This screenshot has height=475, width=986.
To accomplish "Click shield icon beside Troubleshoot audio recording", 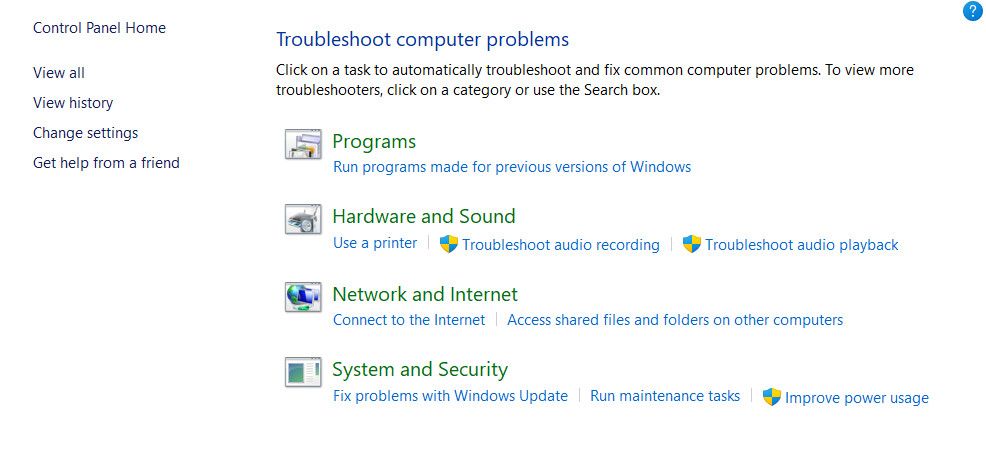I will coord(448,244).
